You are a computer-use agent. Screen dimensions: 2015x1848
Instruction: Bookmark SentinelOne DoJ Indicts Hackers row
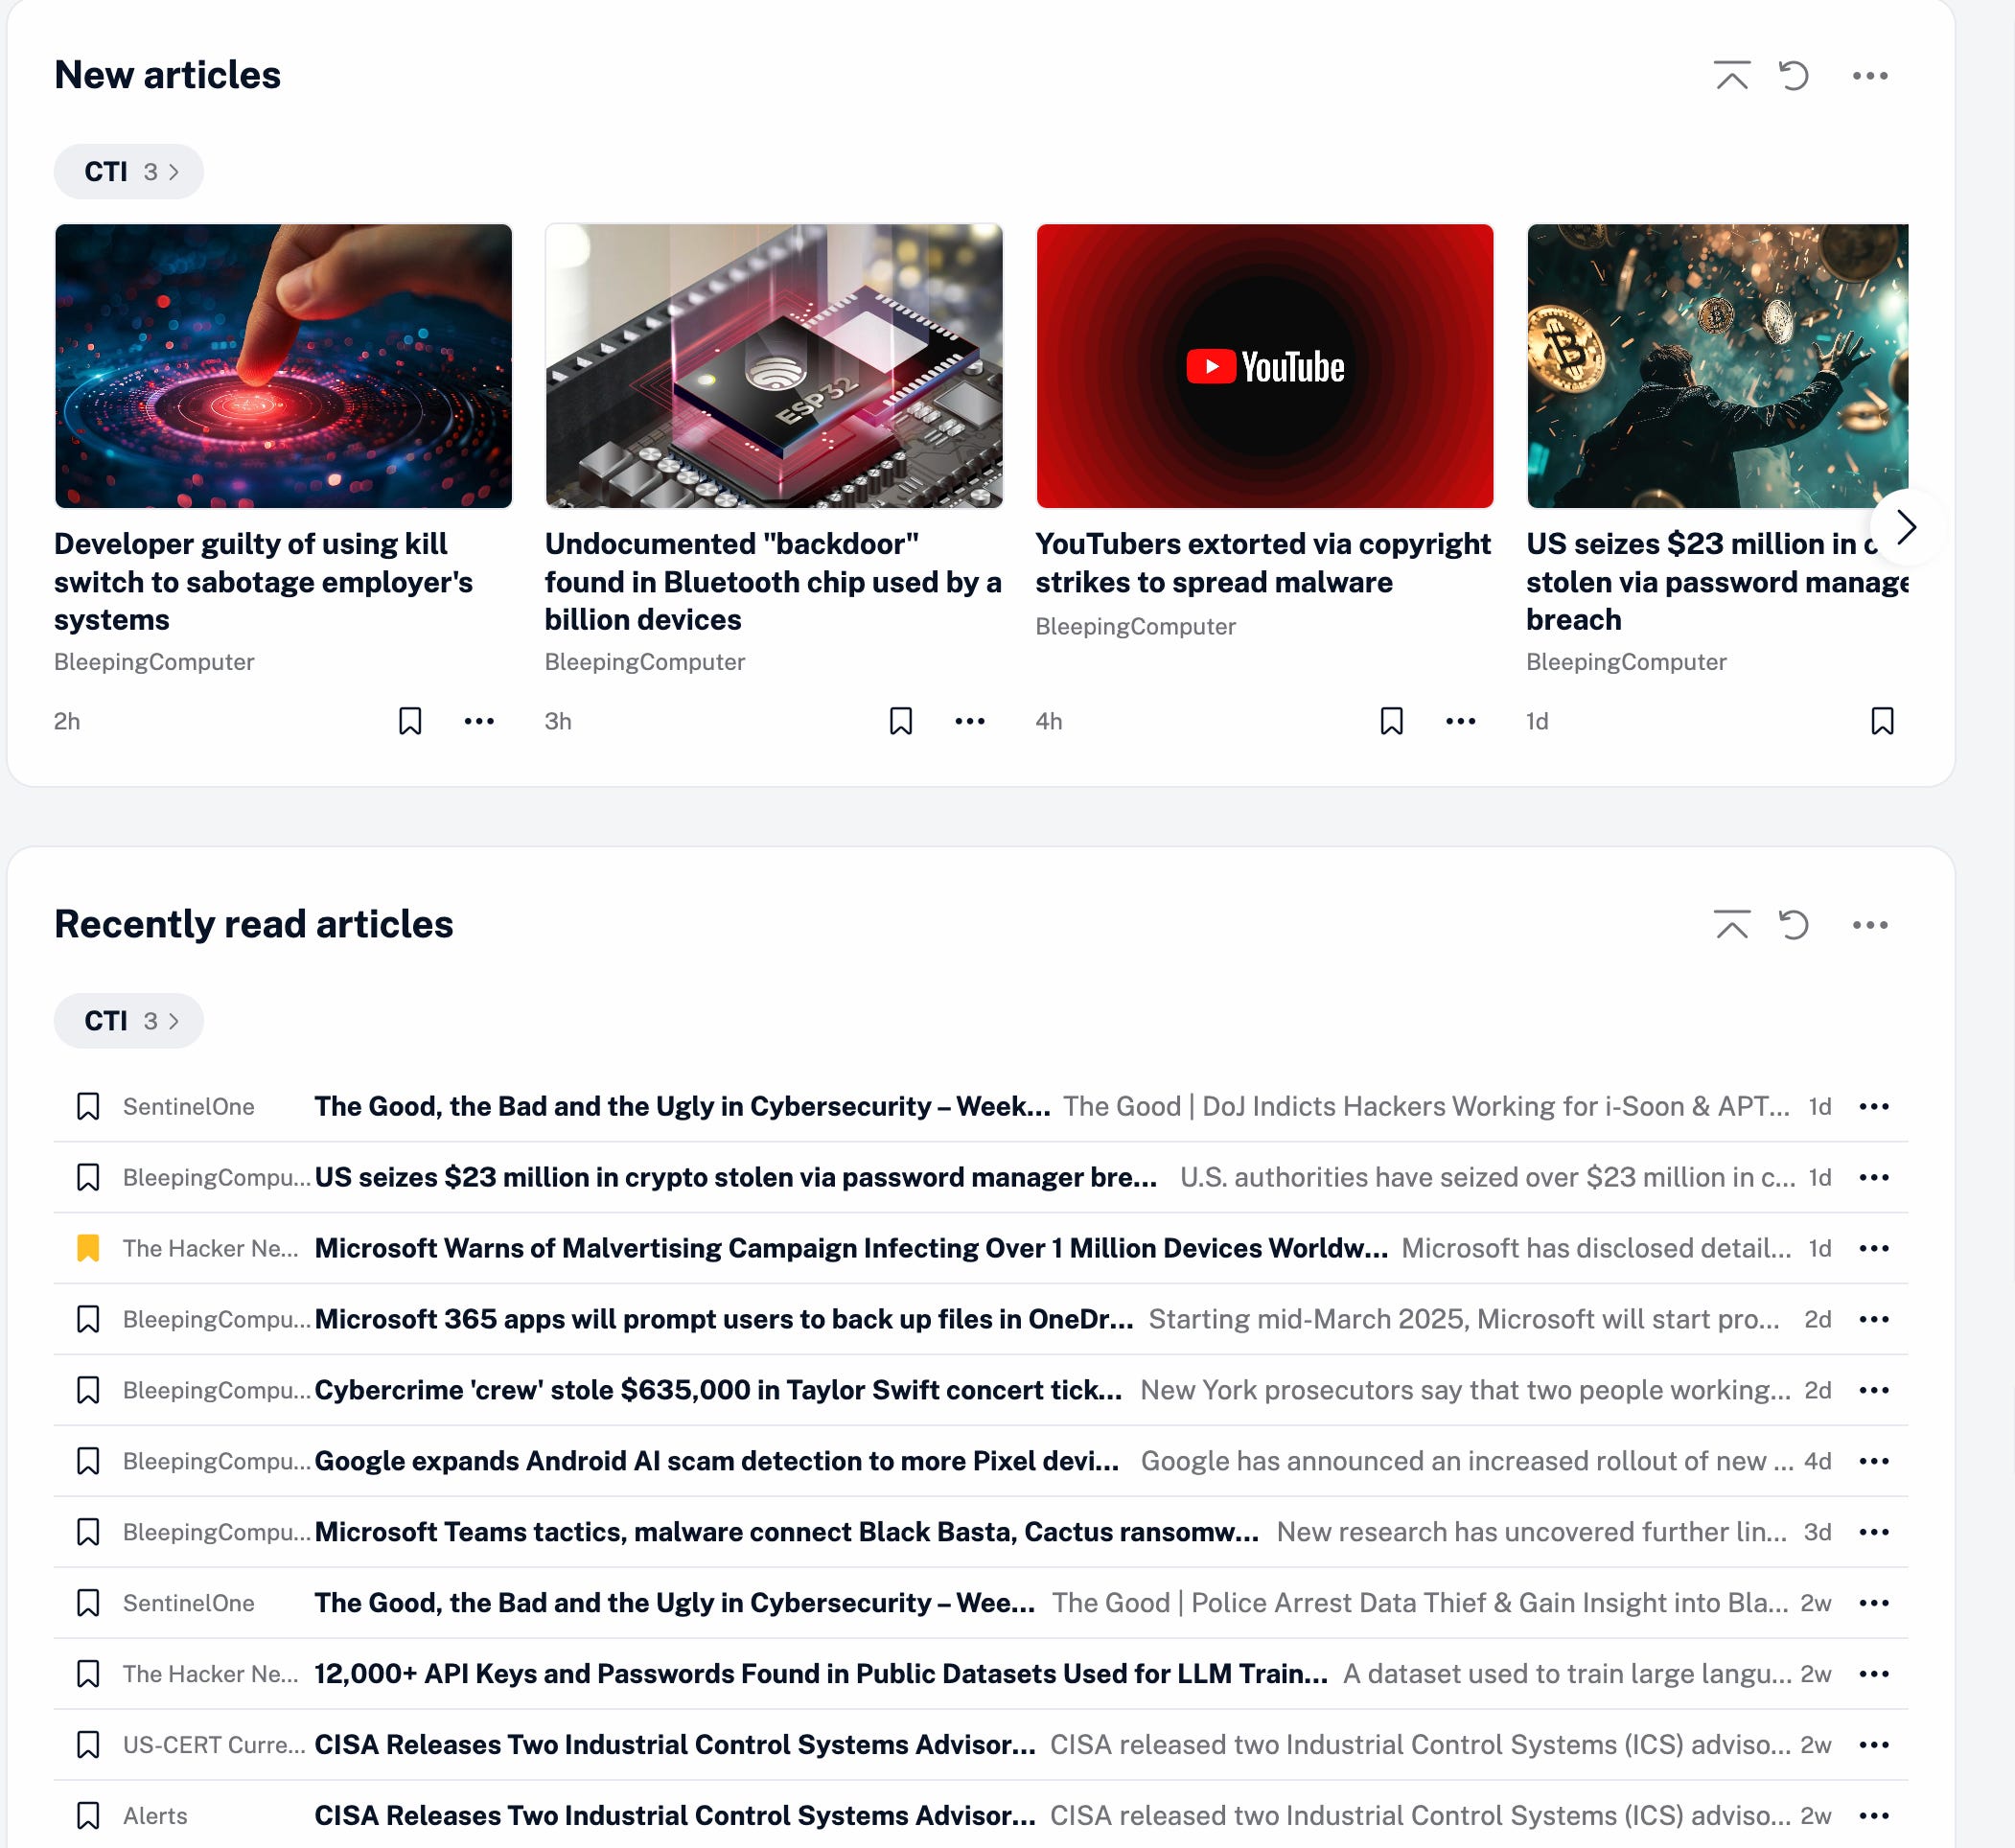tap(88, 1106)
